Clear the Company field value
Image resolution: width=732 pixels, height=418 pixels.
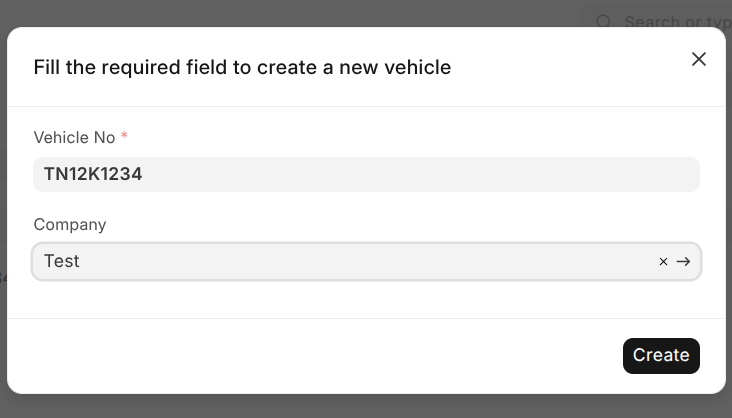click(663, 262)
